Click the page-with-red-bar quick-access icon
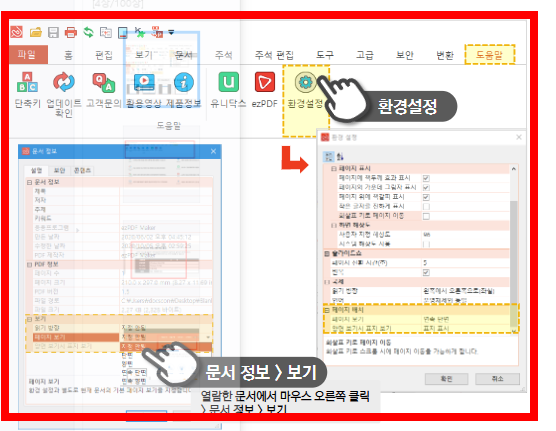Image resolution: width=556 pixels, height=431 pixels. coord(123,32)
